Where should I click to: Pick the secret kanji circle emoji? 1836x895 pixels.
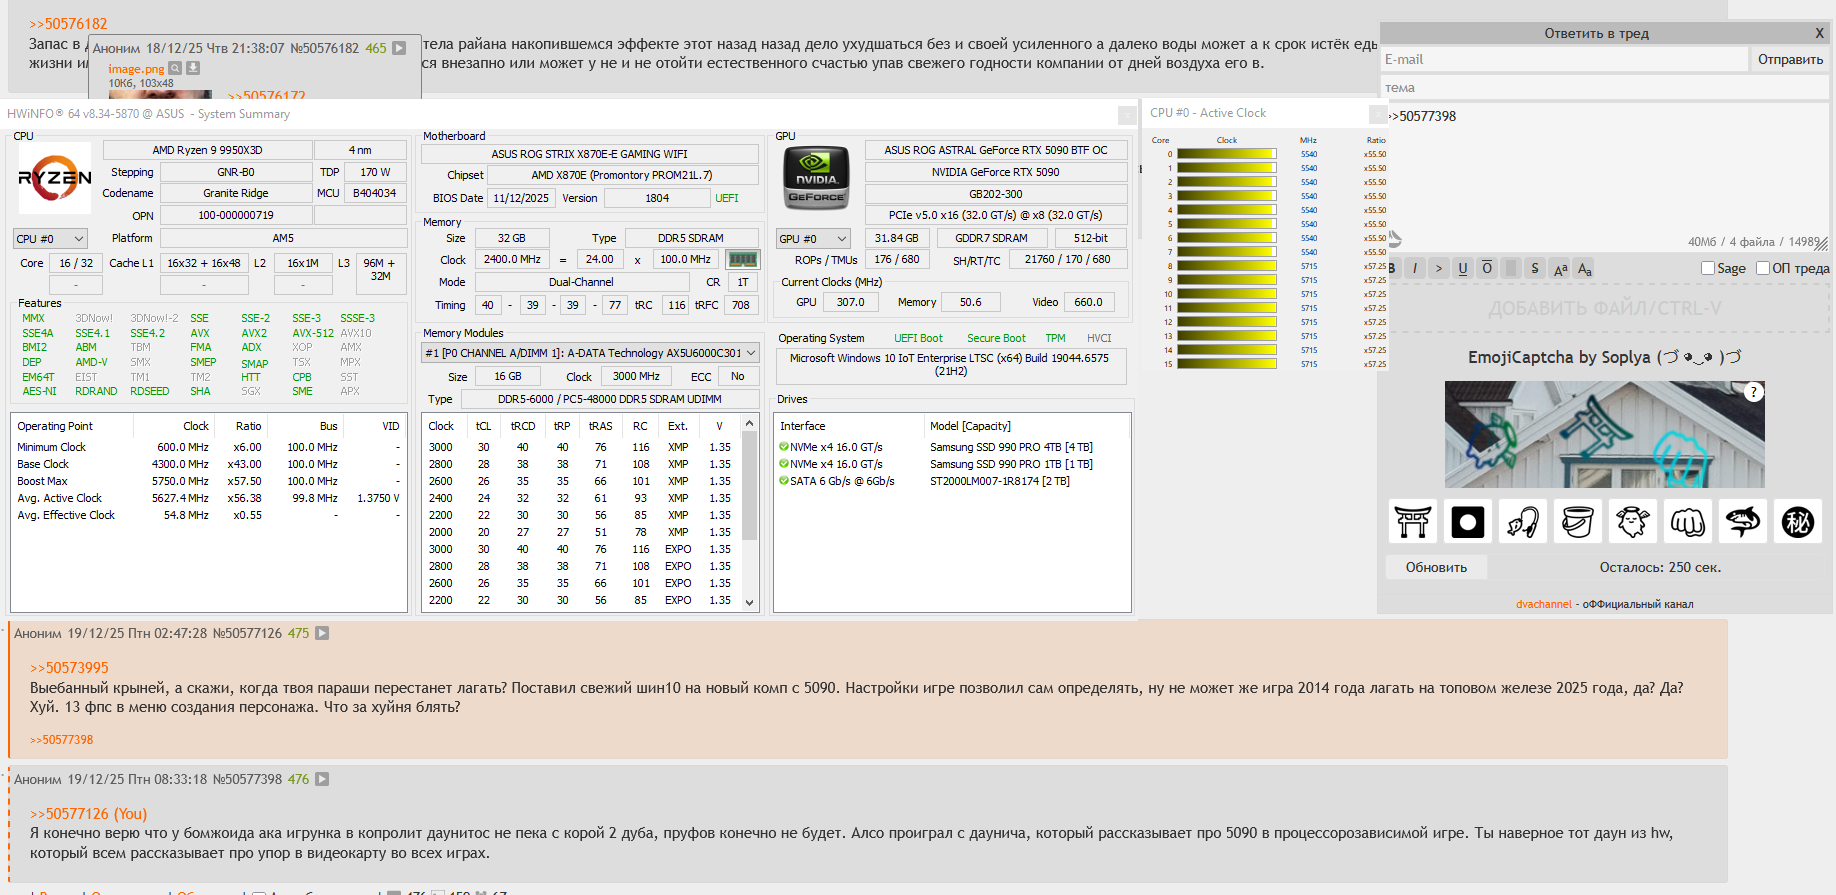[1798, 521]
